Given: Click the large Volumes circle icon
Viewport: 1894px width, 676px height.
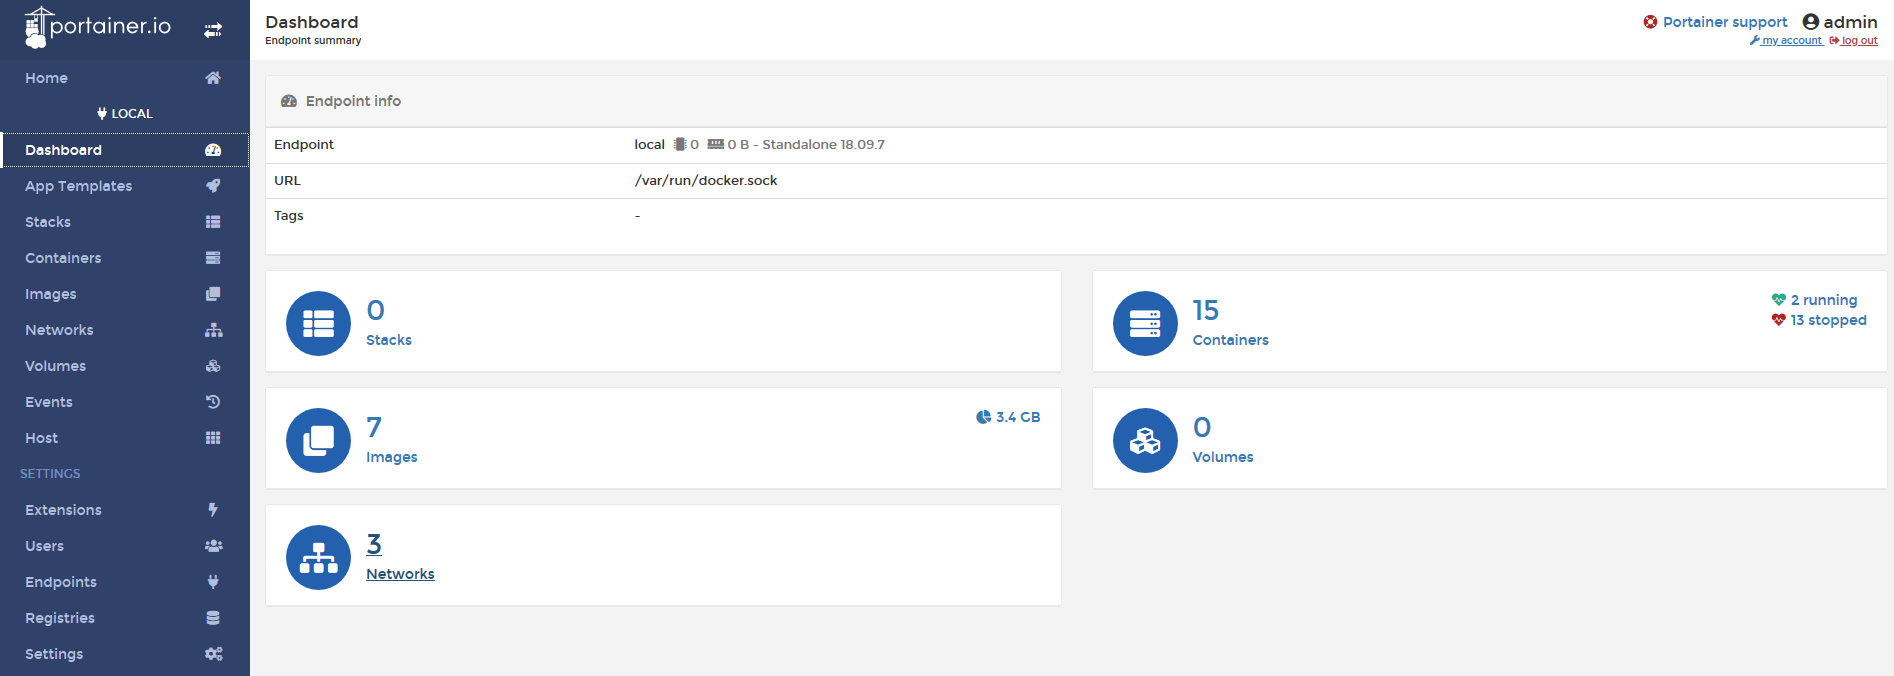Looking at the screenshot, I should tap(1145, 440).
